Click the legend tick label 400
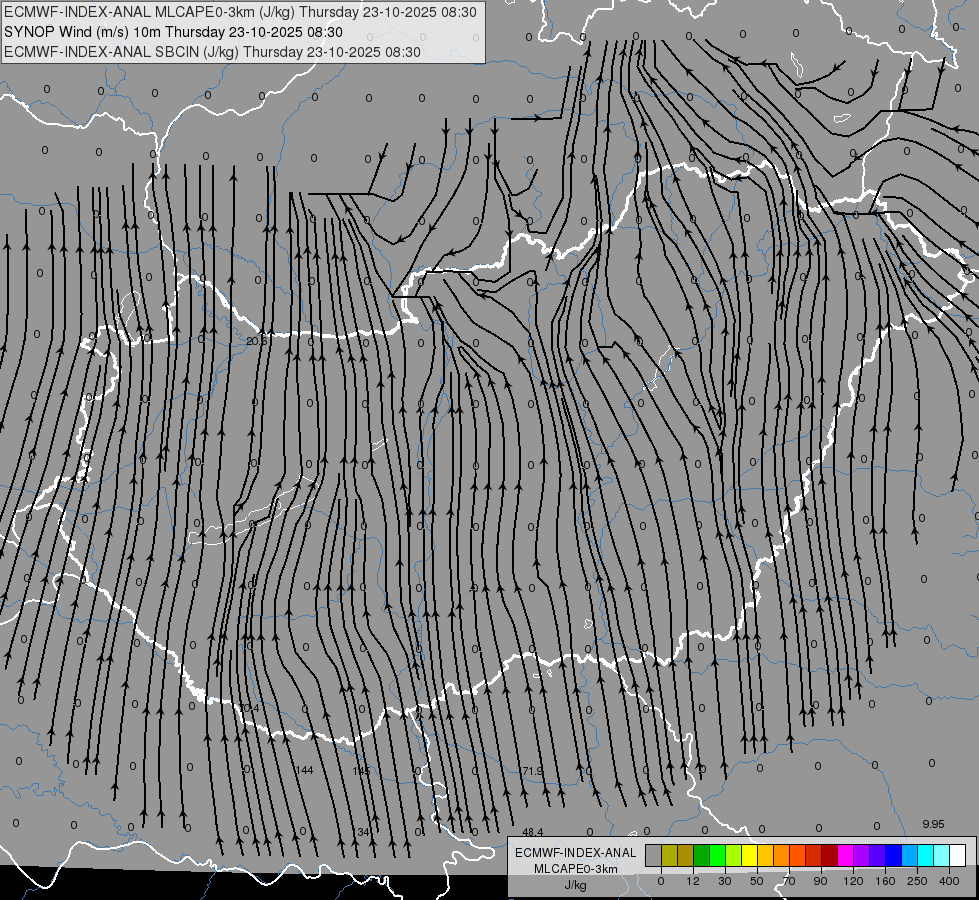Viewport: 979px width, 900px height. click(949, 881)
